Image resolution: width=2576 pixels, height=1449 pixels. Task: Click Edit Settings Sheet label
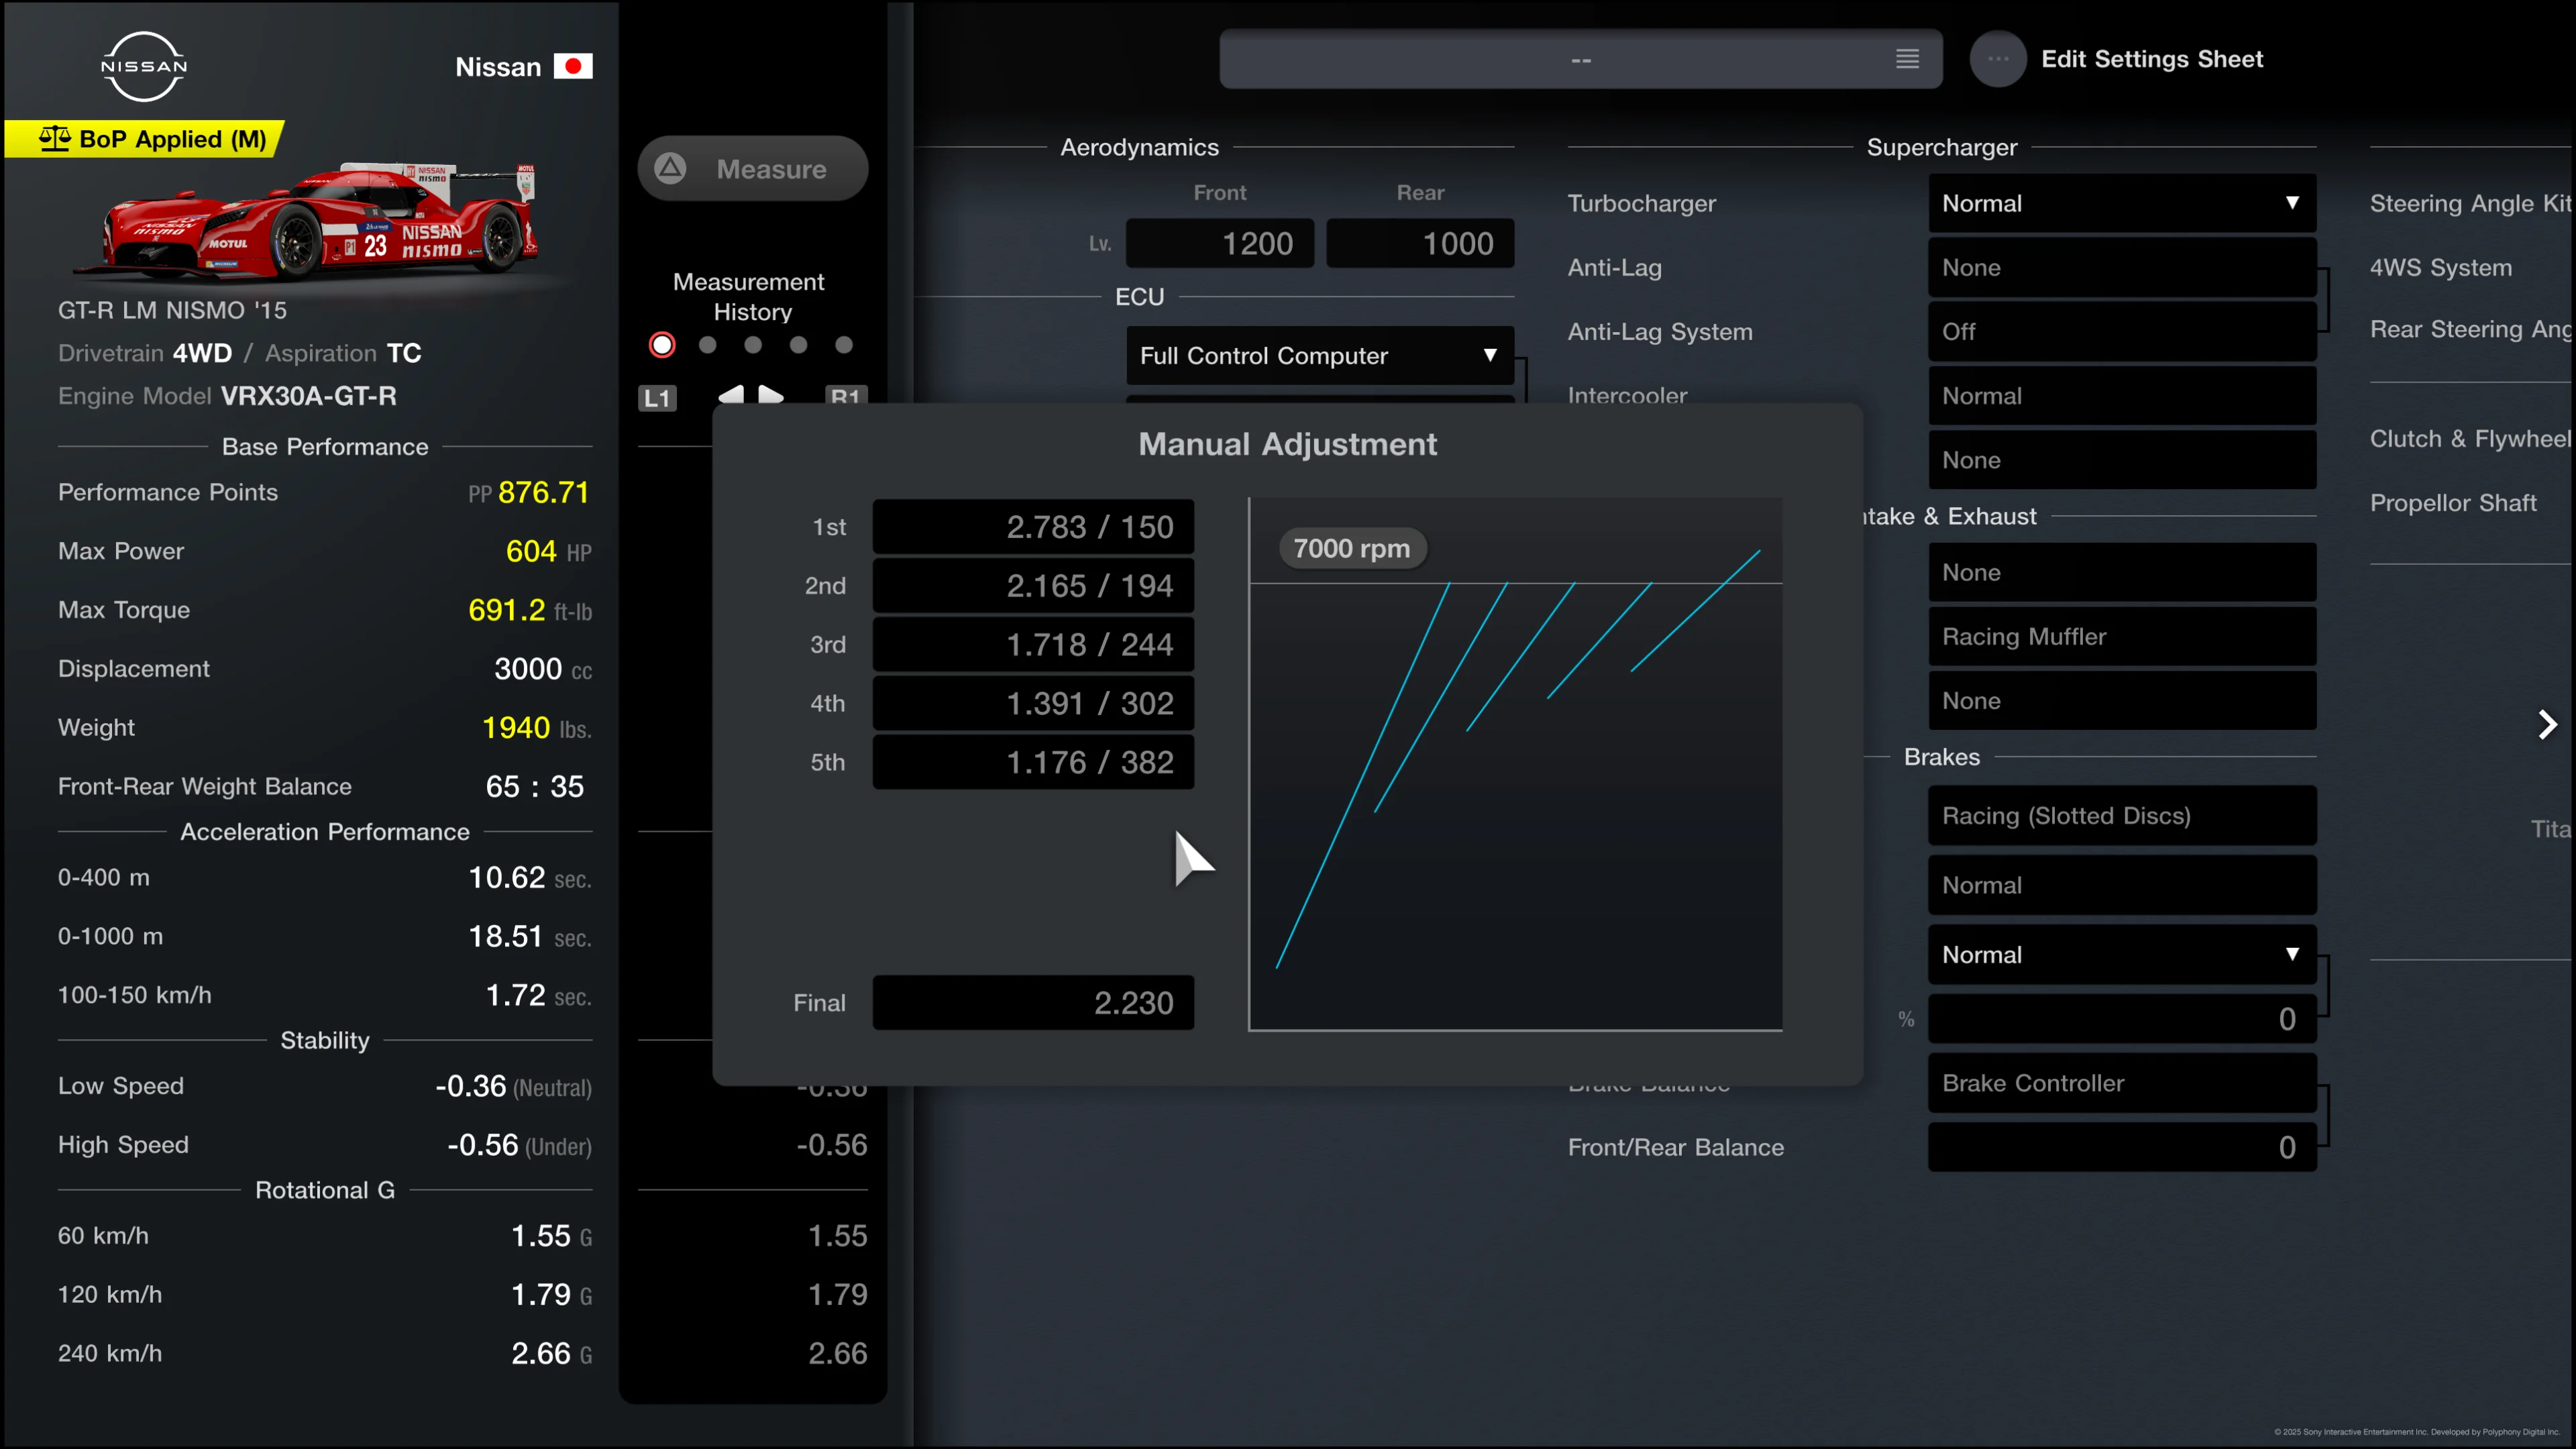(x=2152, y=59)
